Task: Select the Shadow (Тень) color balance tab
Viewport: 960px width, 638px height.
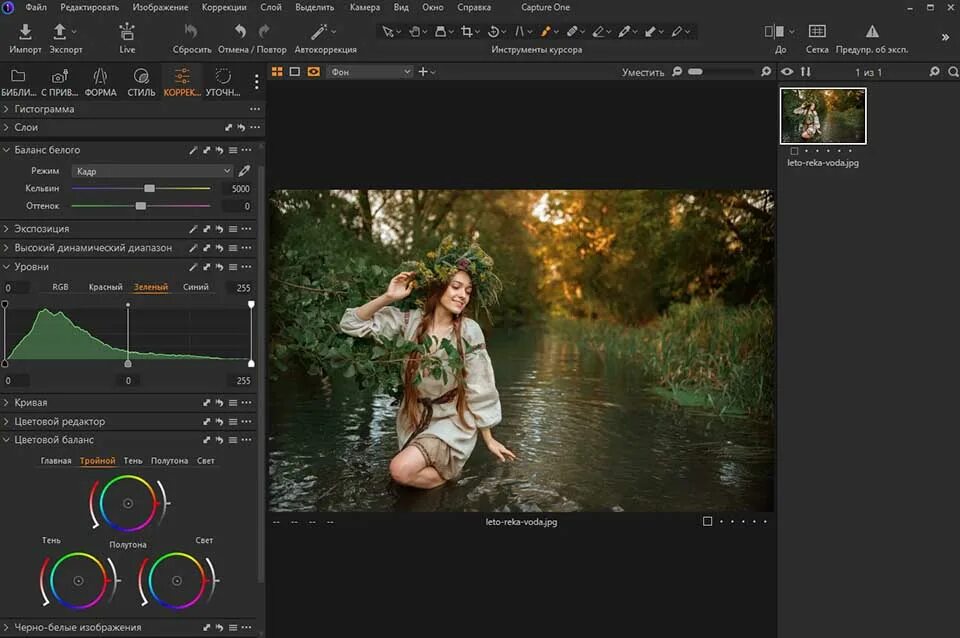Action: [133, 461]
